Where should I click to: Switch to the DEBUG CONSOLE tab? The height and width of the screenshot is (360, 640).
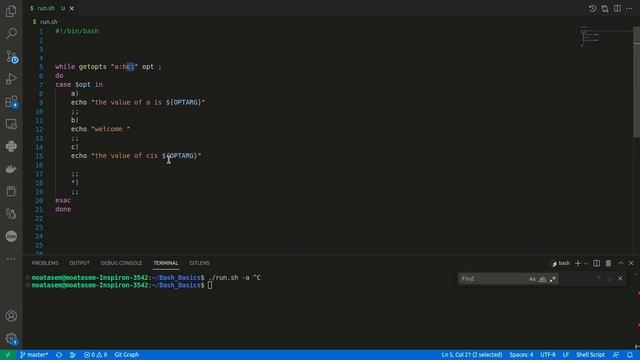pyautogui.click(x=121, y=263)
